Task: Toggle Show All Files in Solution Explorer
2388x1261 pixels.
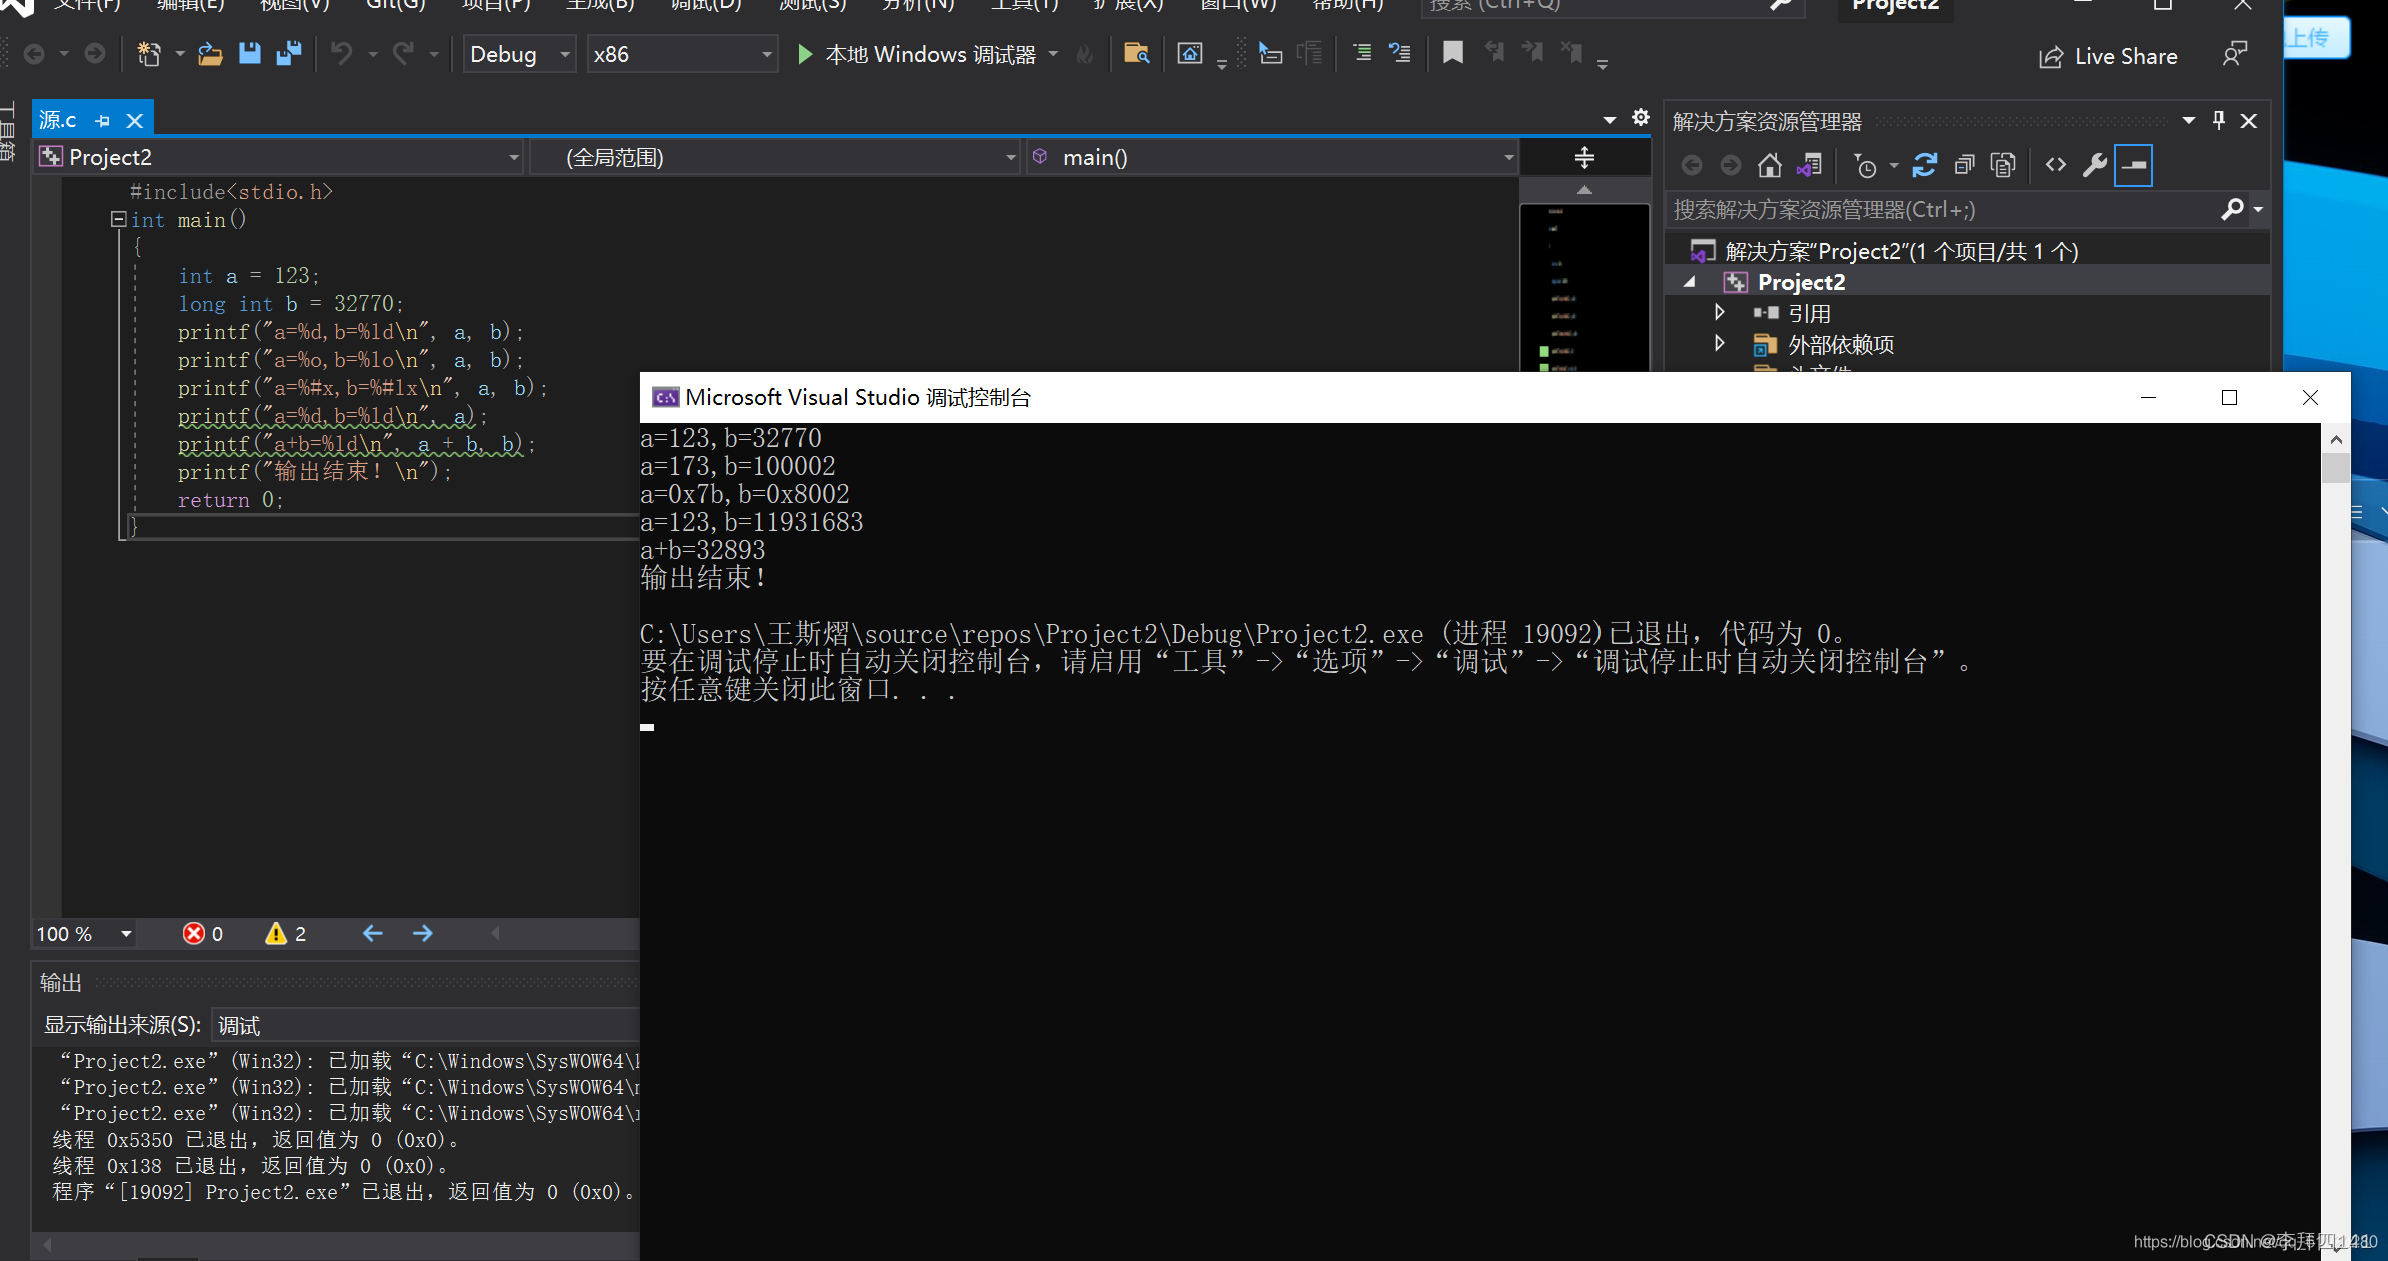Action: pos(2003,165)
